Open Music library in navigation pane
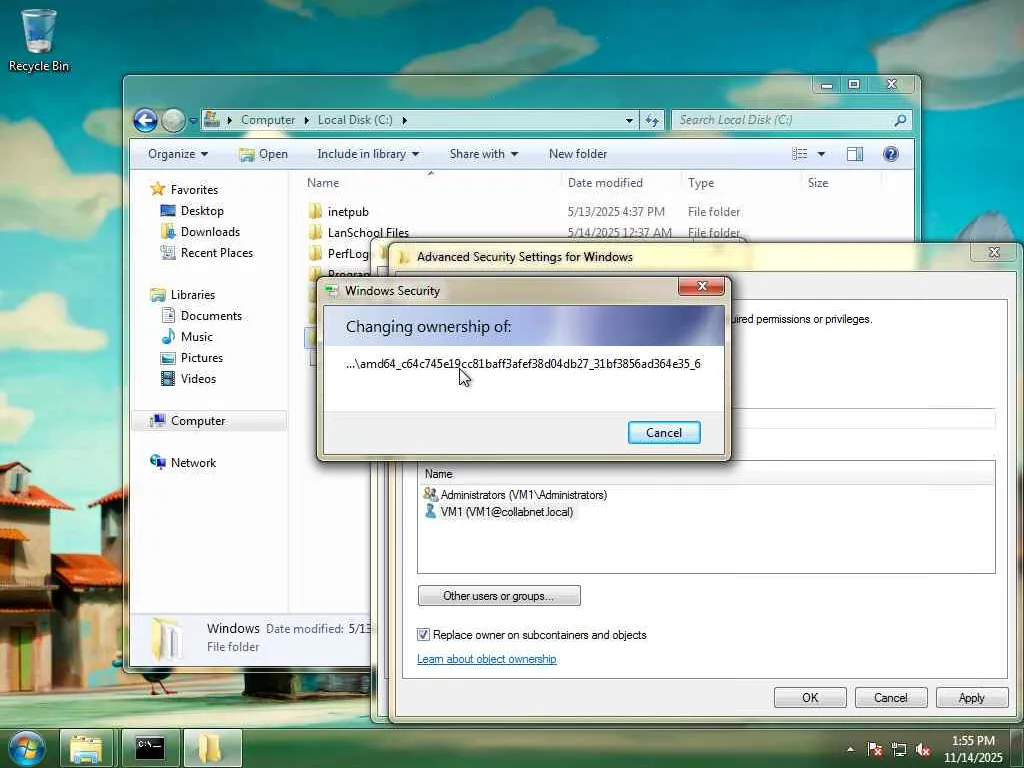1024x768 pixels. point(197,337)
